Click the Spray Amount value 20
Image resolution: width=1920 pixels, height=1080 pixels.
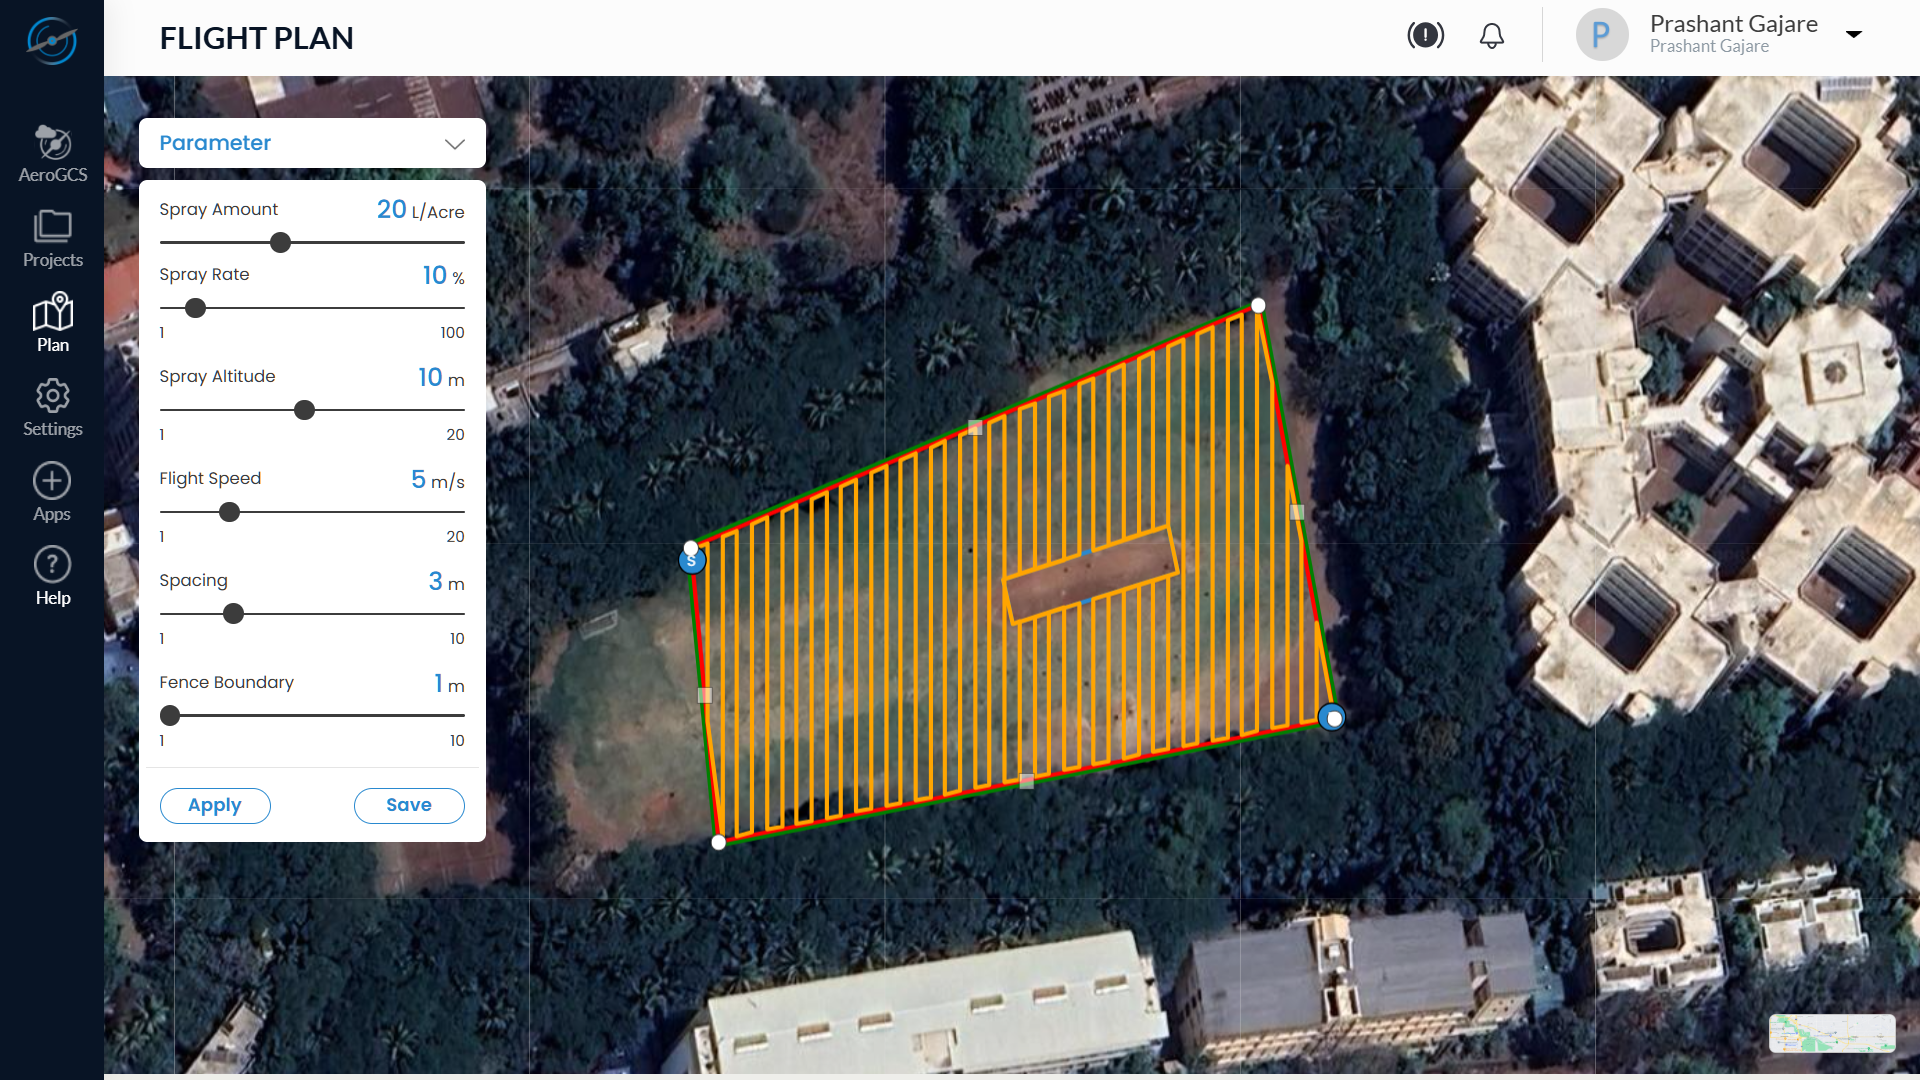(x=391, y=209)
